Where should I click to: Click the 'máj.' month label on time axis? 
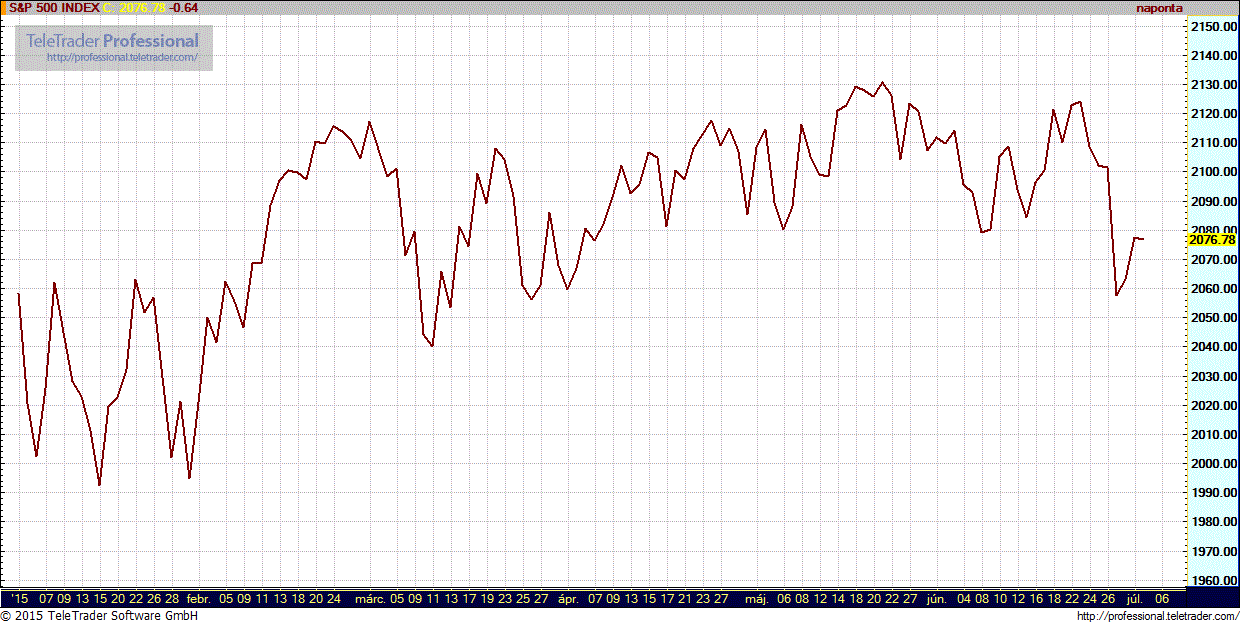[757, 599]
